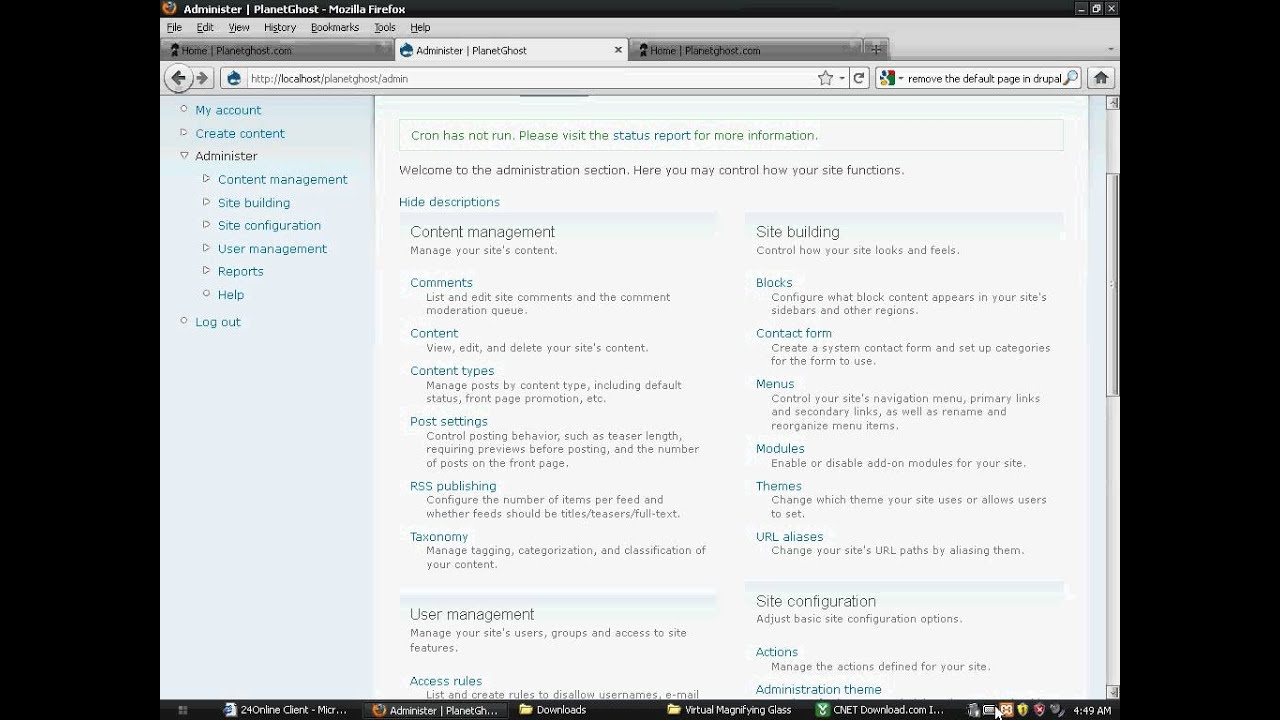Open the history dropdown in address bar

(x=842, y=78)
